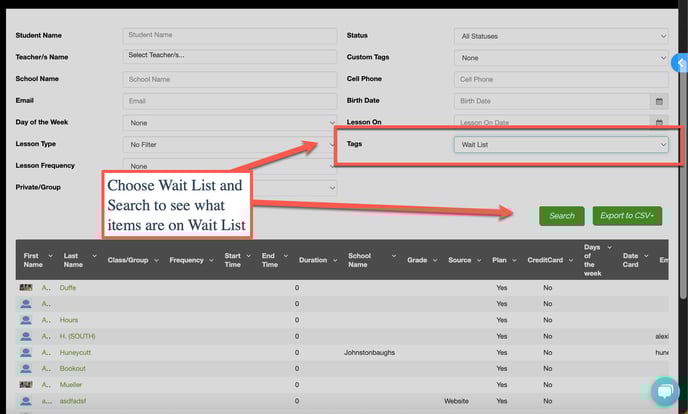Expand the Status dropdown
The image size is (688, 414).
click(x=560, y=36)
